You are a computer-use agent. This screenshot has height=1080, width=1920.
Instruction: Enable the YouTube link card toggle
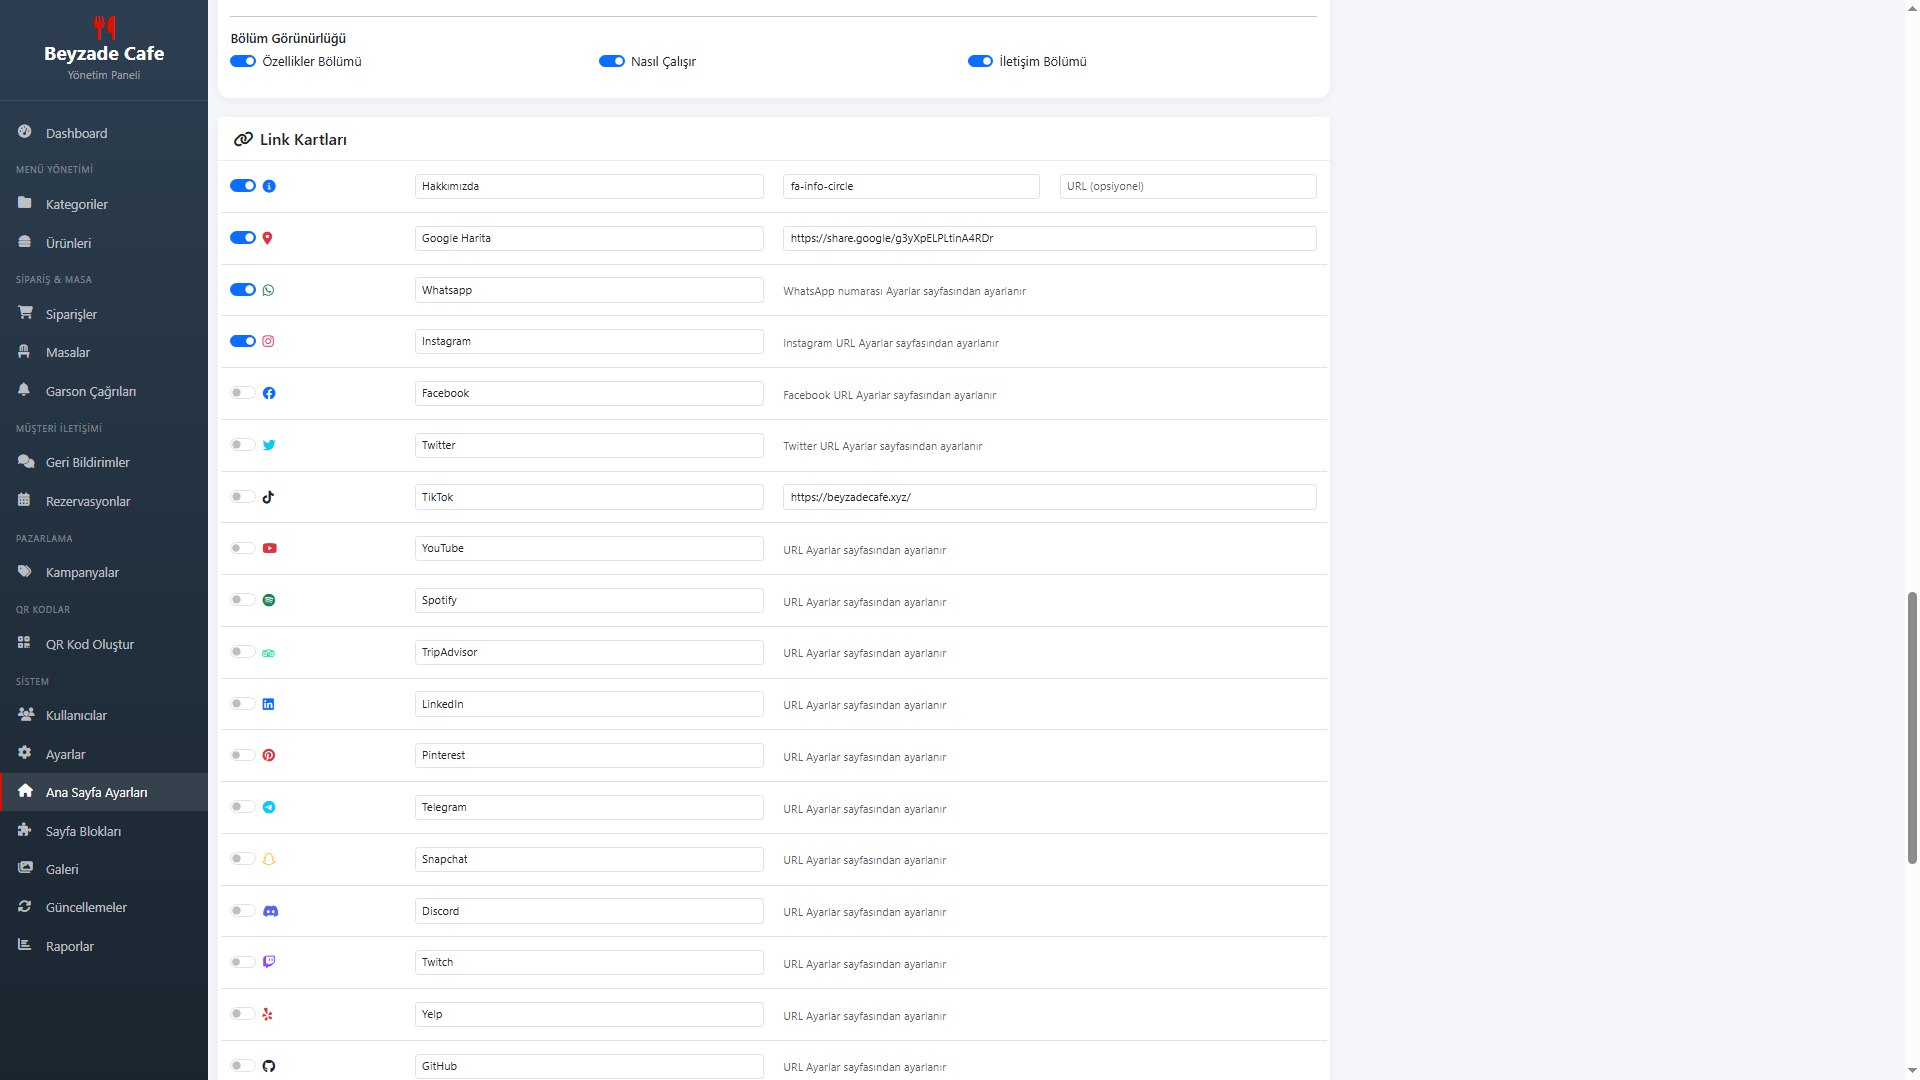tap(243, 548)
